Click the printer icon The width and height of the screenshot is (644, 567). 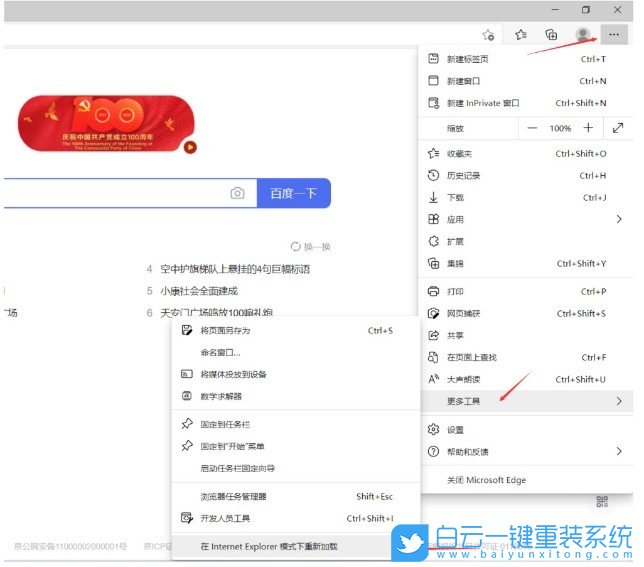click(x=433, y=292)
